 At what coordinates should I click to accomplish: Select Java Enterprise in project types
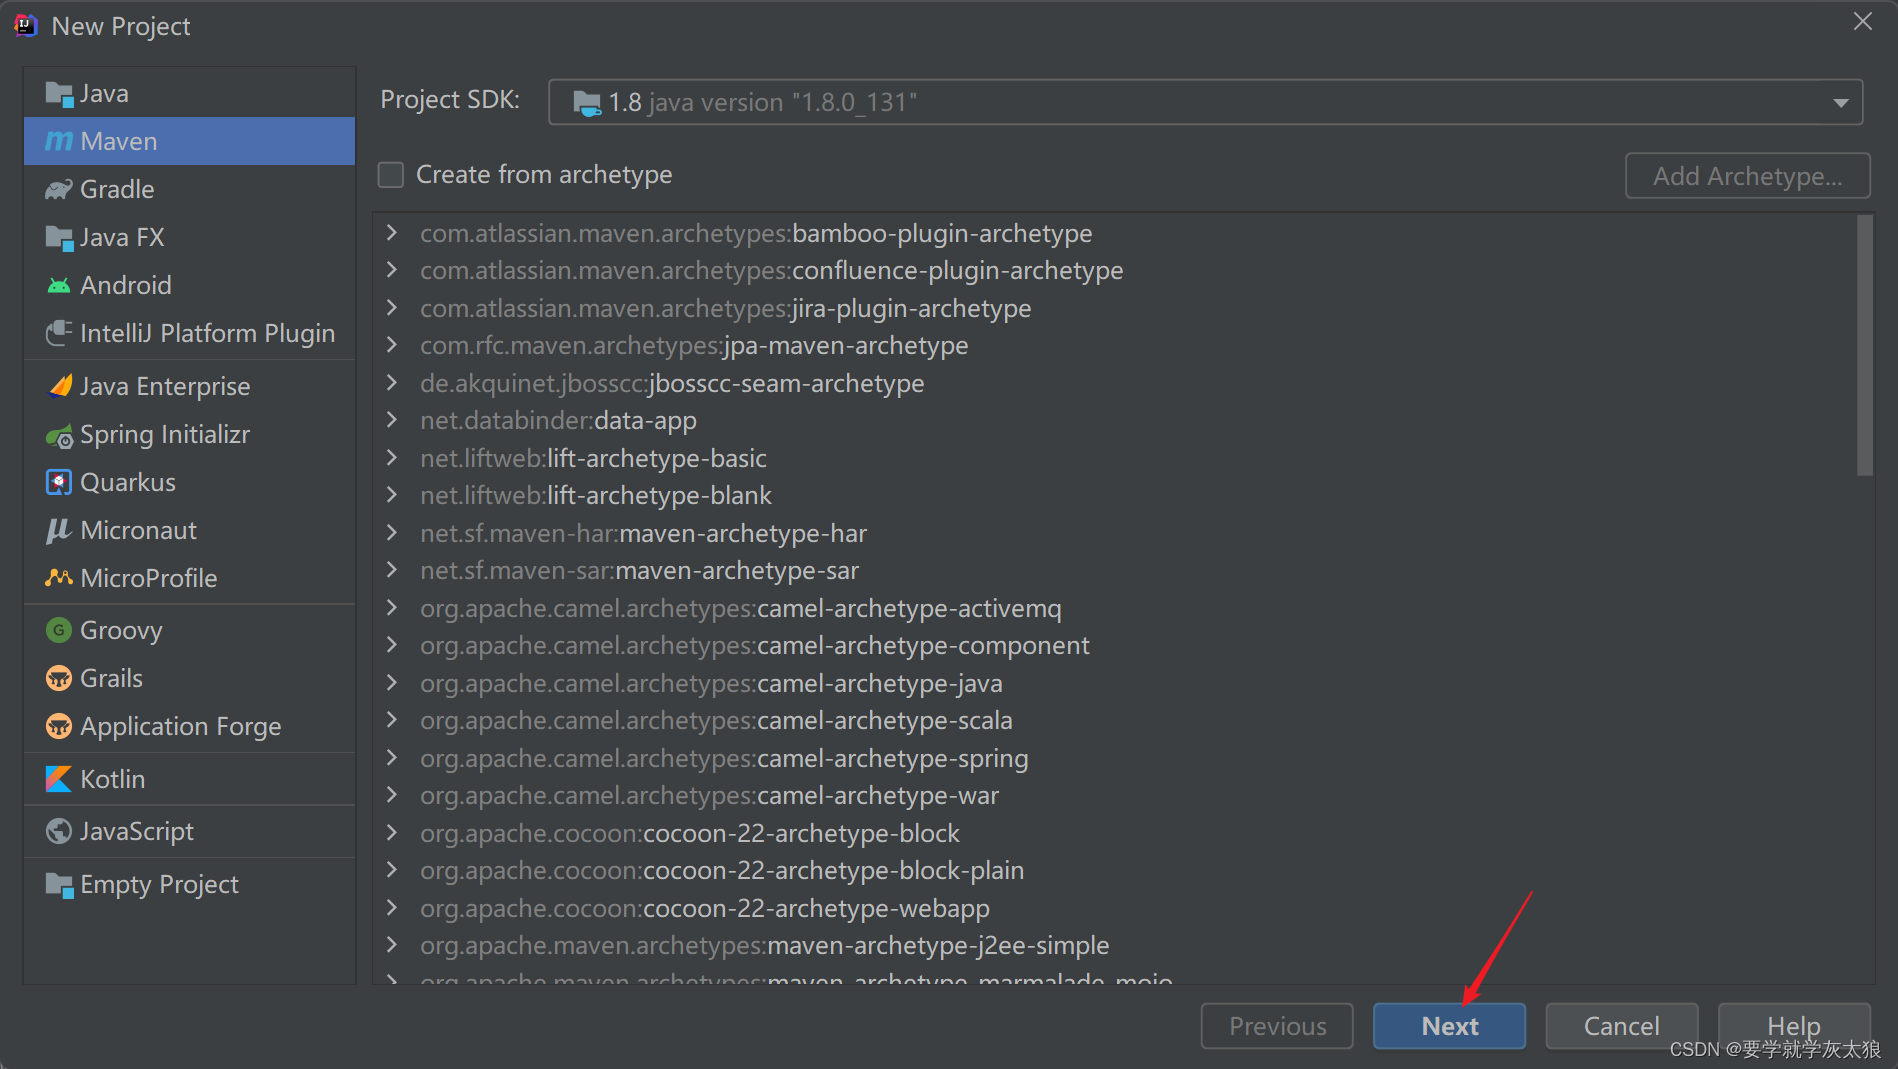(x=165, y=387)
